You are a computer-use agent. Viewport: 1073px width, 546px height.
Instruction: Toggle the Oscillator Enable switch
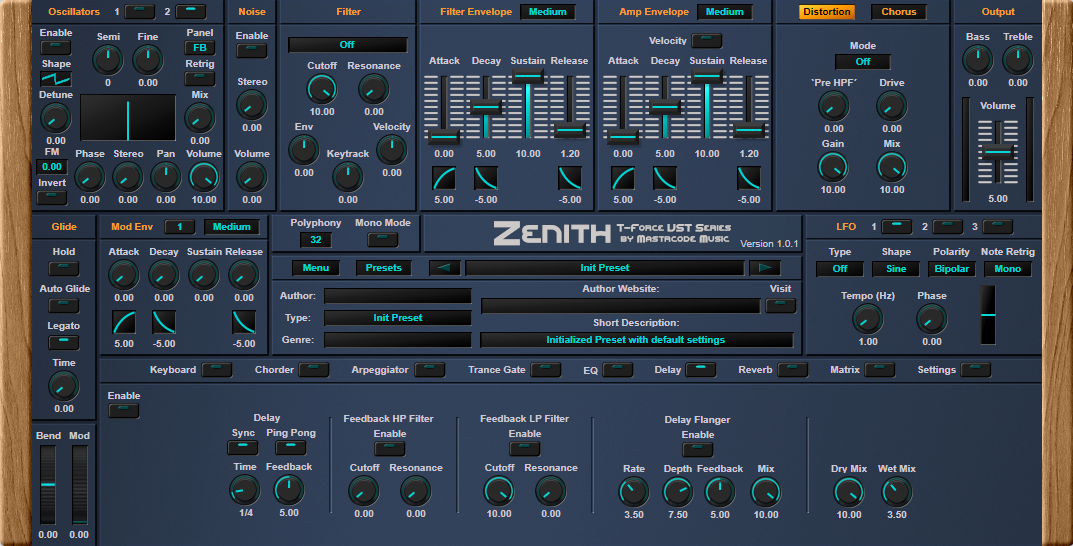click(x=56, y=47)
